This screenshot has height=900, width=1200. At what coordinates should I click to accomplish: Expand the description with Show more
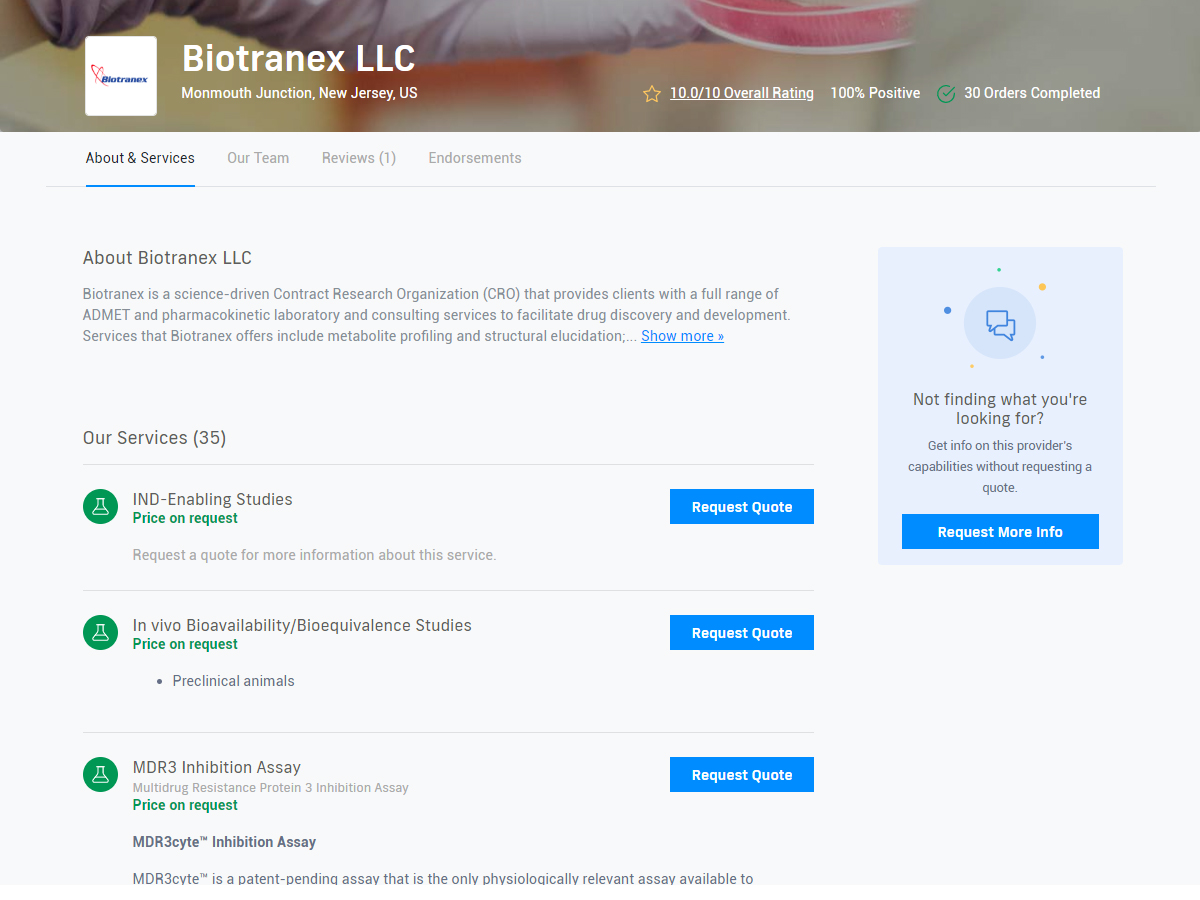point(682,336)
